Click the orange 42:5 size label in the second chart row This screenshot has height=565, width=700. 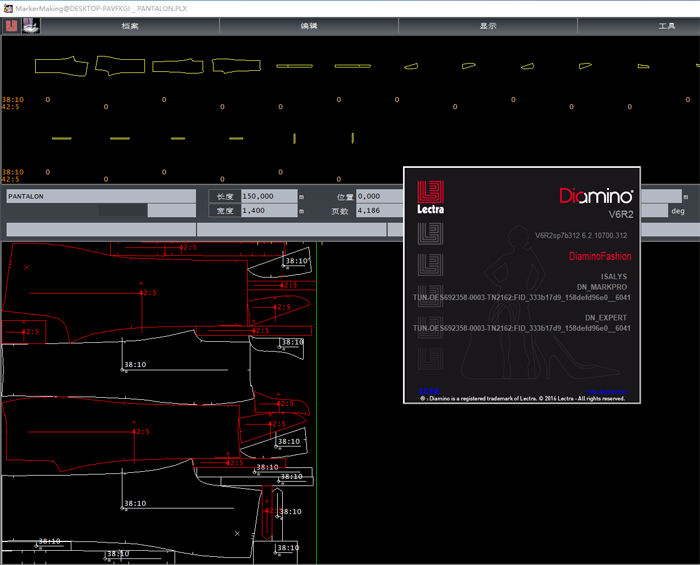(11, 179)
